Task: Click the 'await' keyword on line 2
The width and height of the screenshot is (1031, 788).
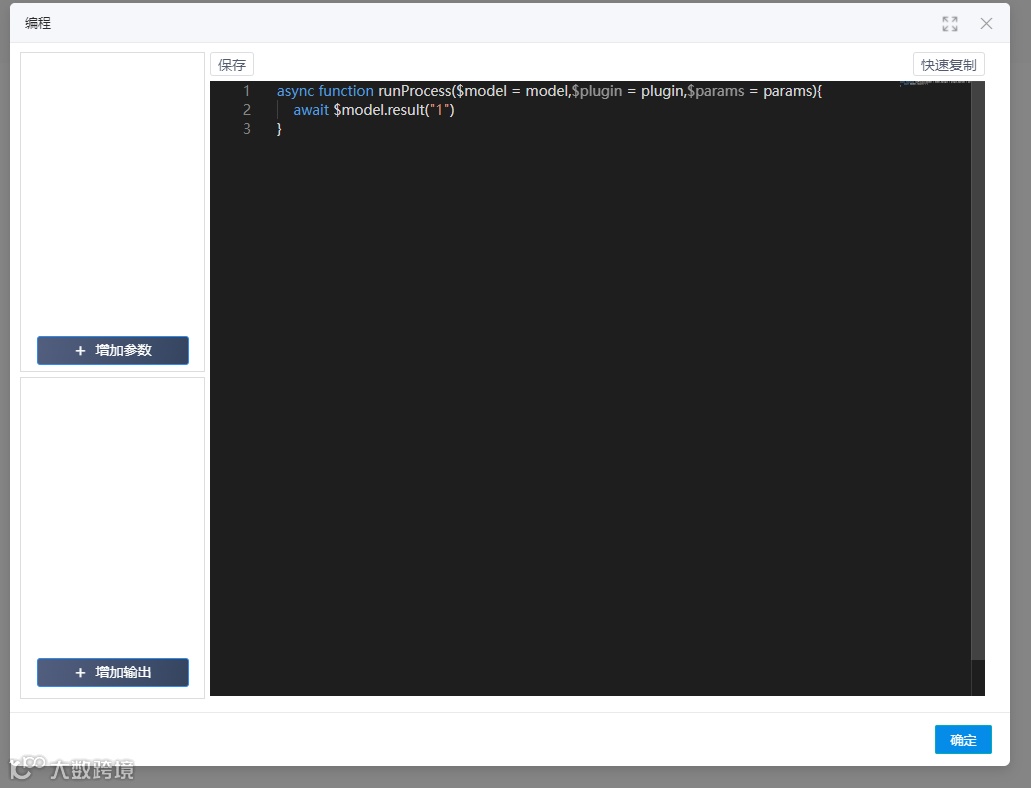Action: click(x=310, y=110)
